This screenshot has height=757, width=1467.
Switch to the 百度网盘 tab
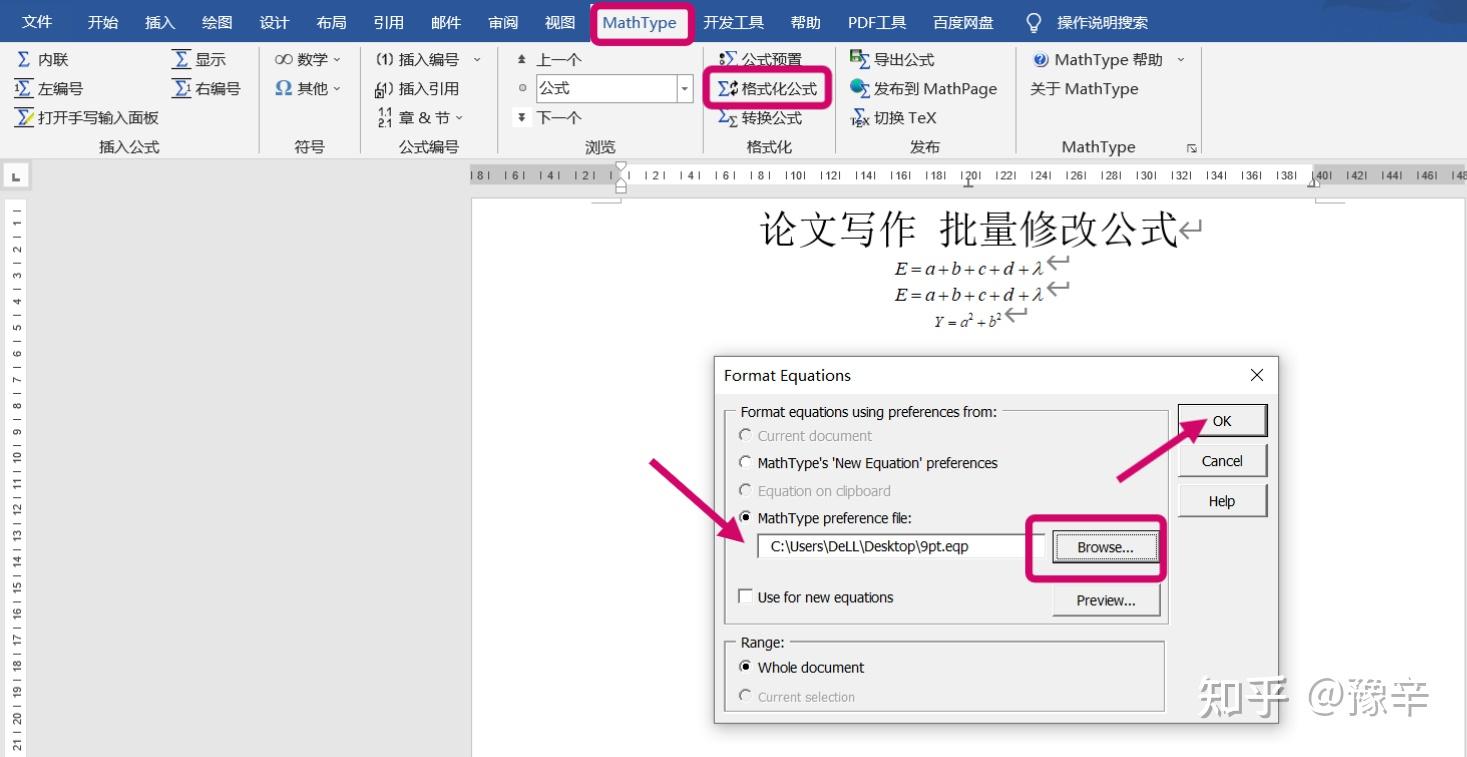[x=963, y=22]
